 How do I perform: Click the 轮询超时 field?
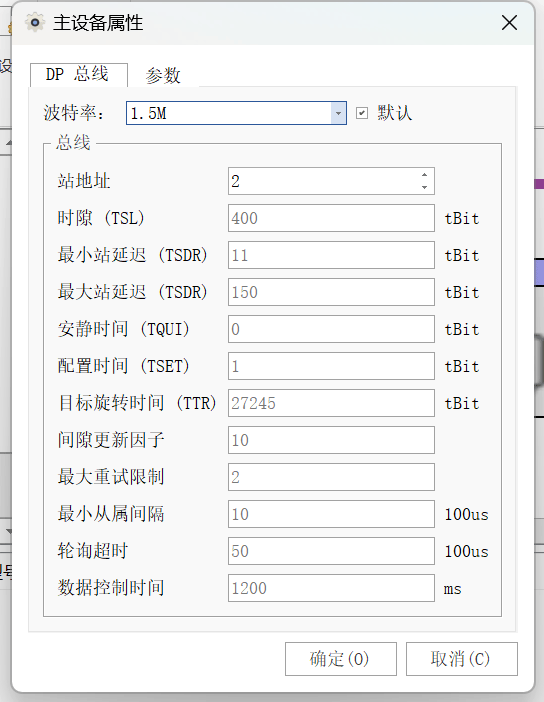click(x=331, y=551)
